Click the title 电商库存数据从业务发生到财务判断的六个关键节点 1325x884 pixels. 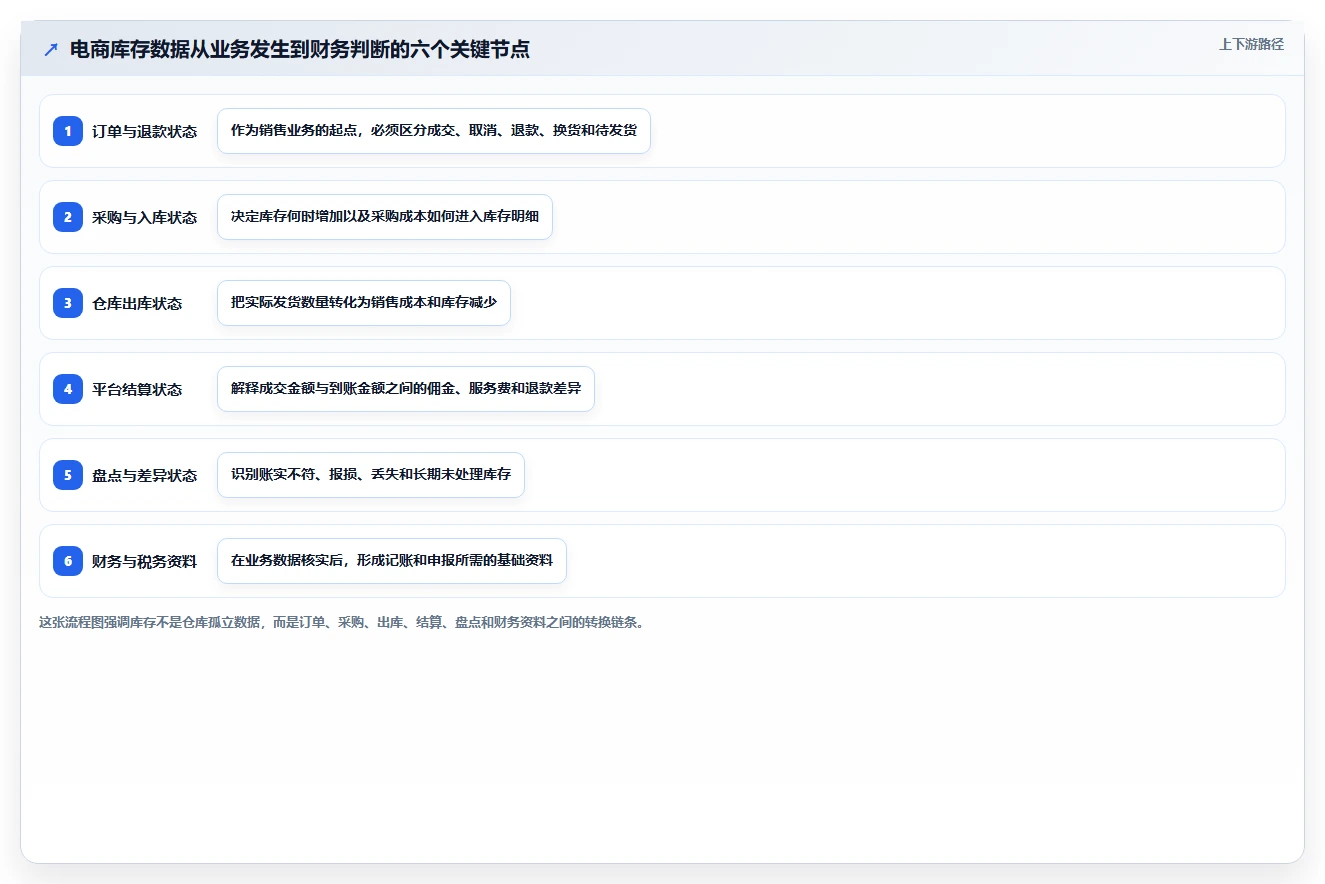coord(300,50)
